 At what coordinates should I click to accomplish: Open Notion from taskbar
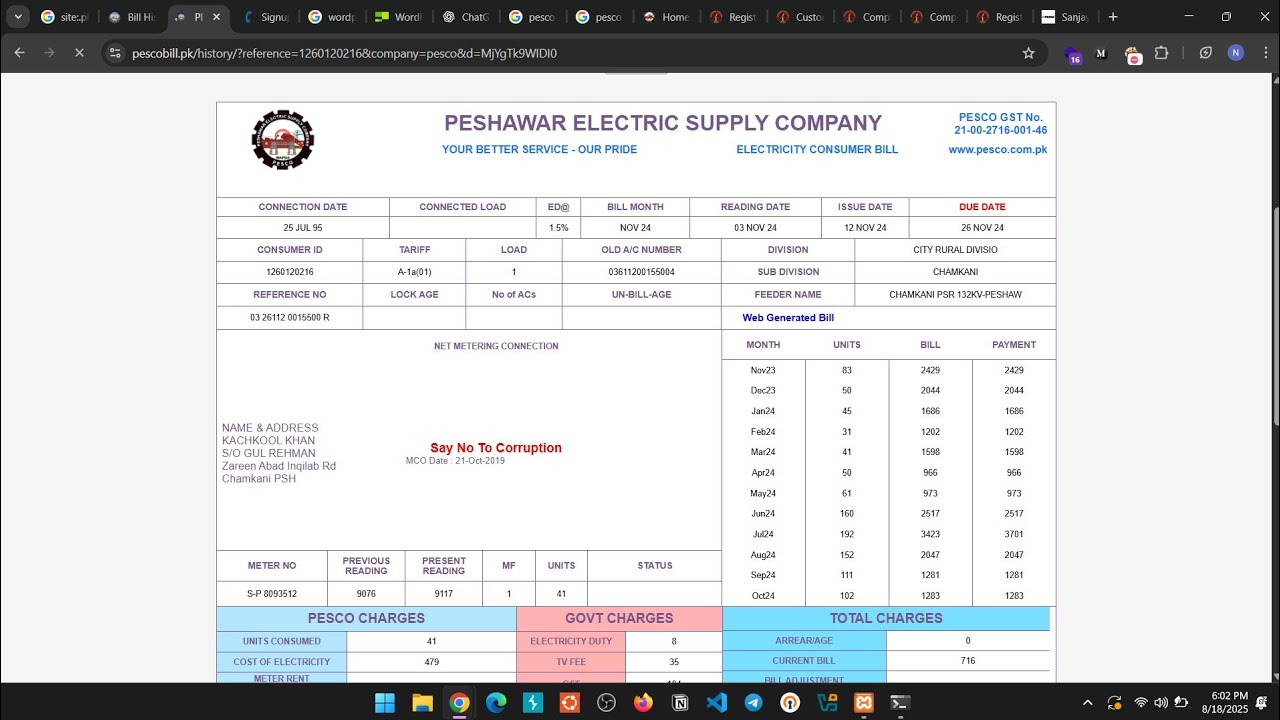[x=680, y=703]
